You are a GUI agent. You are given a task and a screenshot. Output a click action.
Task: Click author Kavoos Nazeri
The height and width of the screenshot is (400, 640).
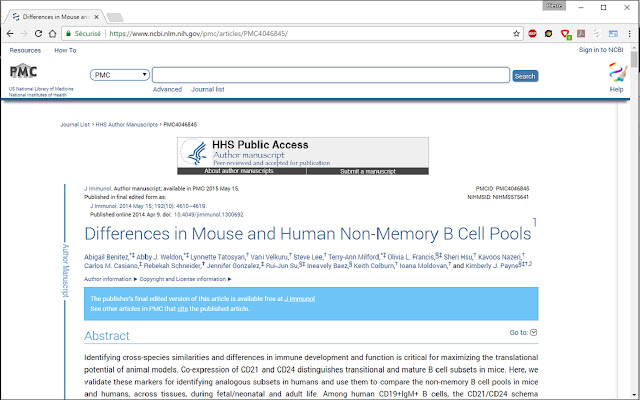[500, 257]
